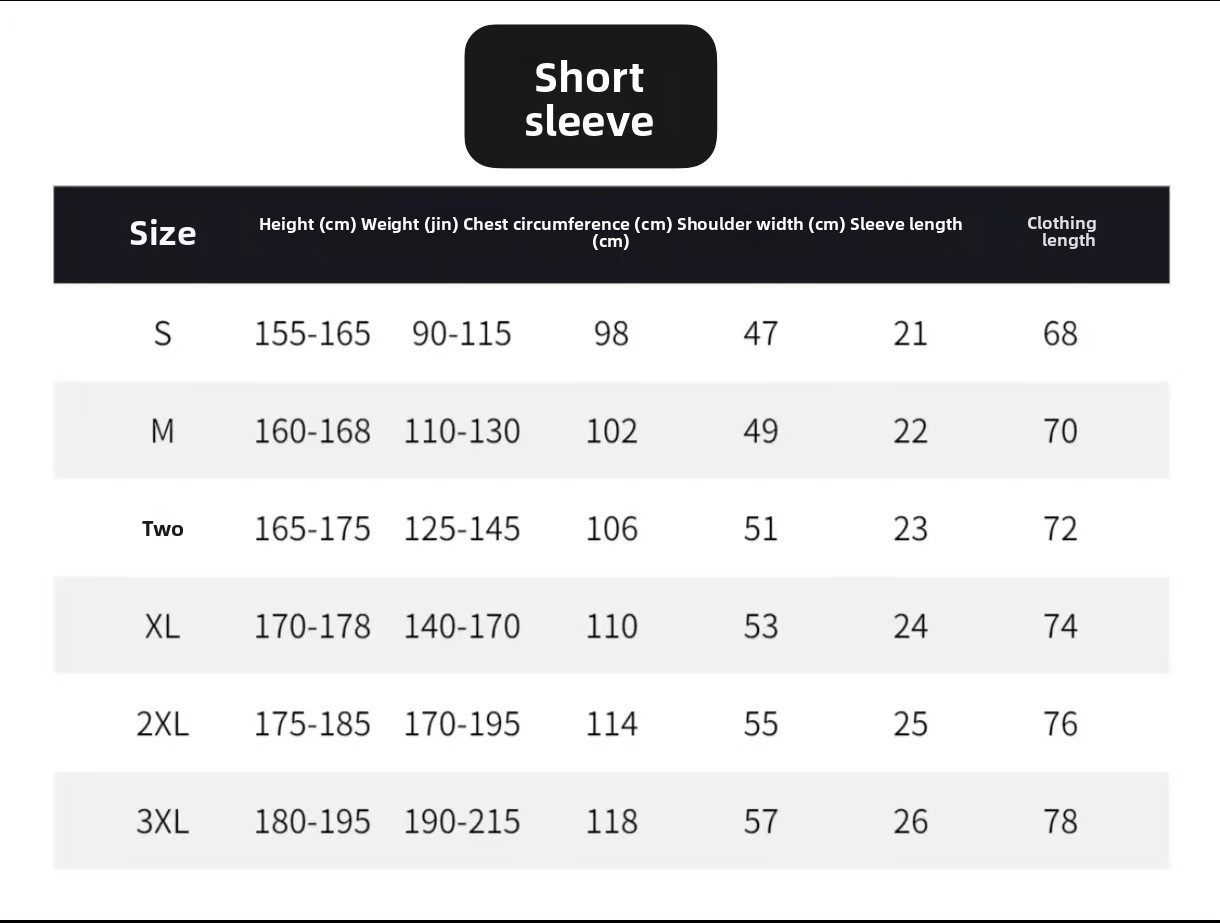Click the 110-130 weight value
1220x923 pixels.
click(462, 431)
